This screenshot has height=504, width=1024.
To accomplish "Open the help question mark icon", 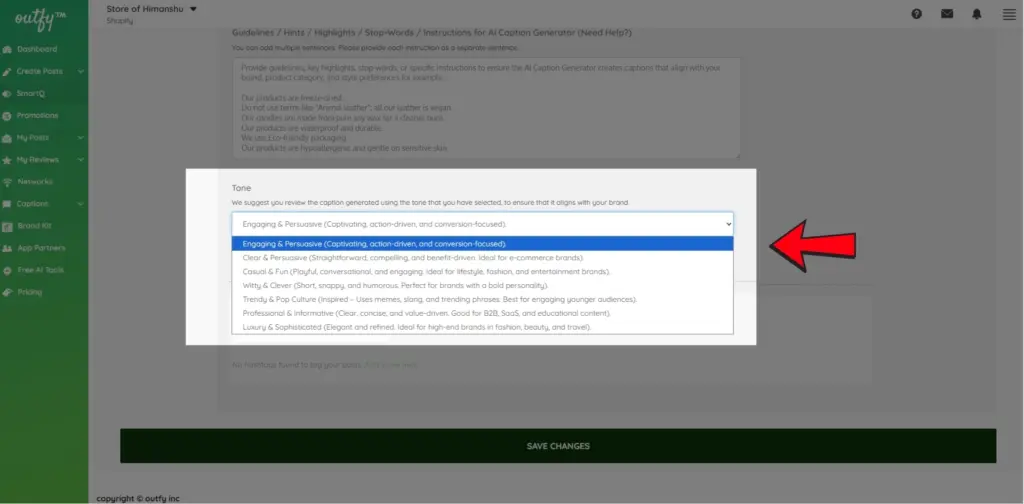I will [917, 14].
